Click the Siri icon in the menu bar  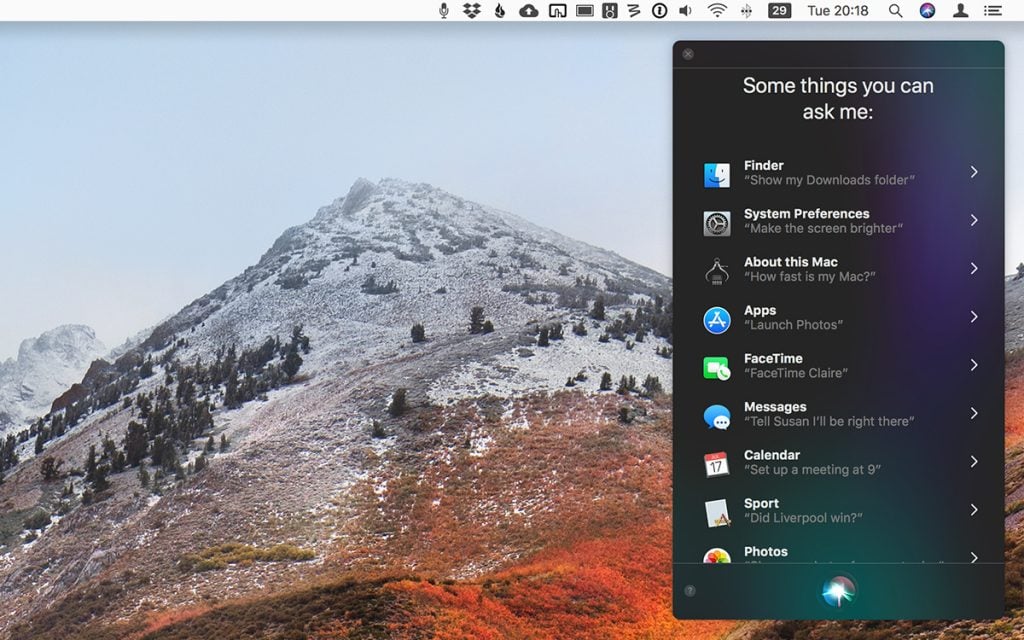[927, 10]
